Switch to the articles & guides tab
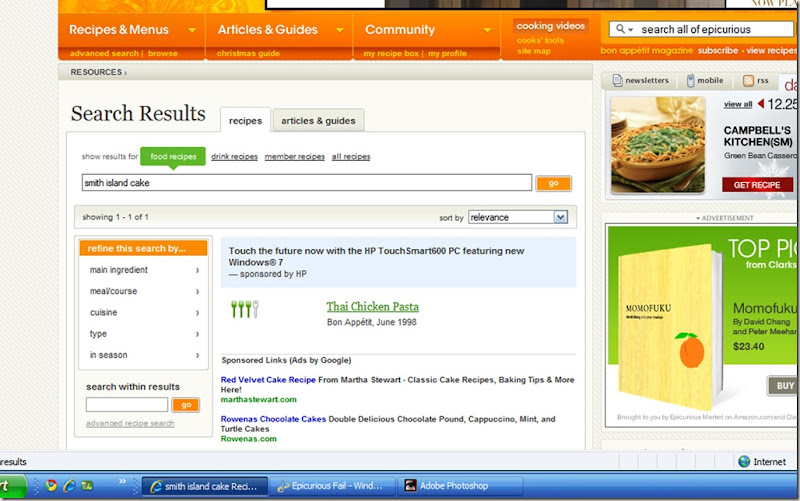This screenshot has width=800, height=501. coord(318,120)
